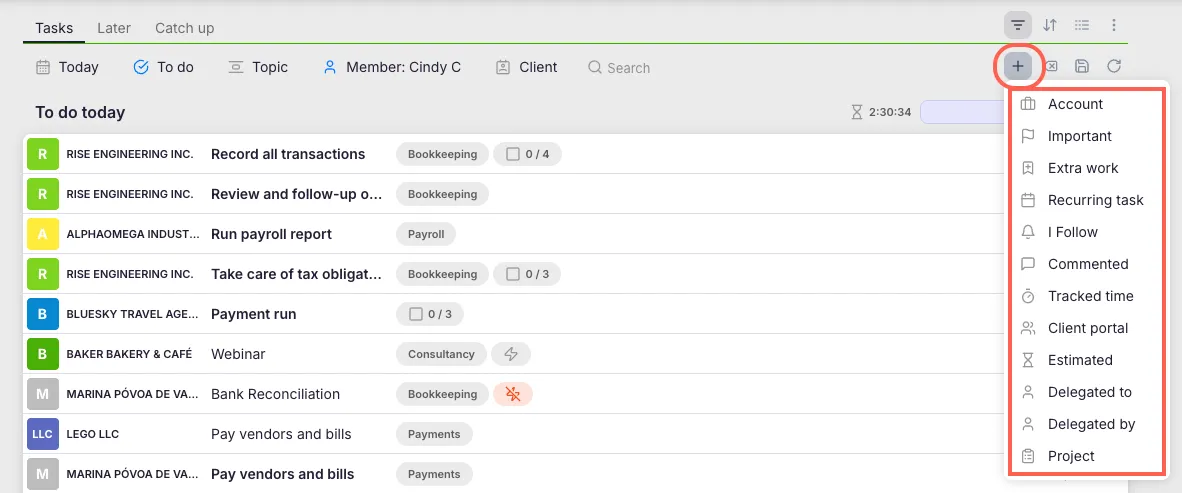
Task: Click the save filter floppy icon
Action: pos(1082,67)
